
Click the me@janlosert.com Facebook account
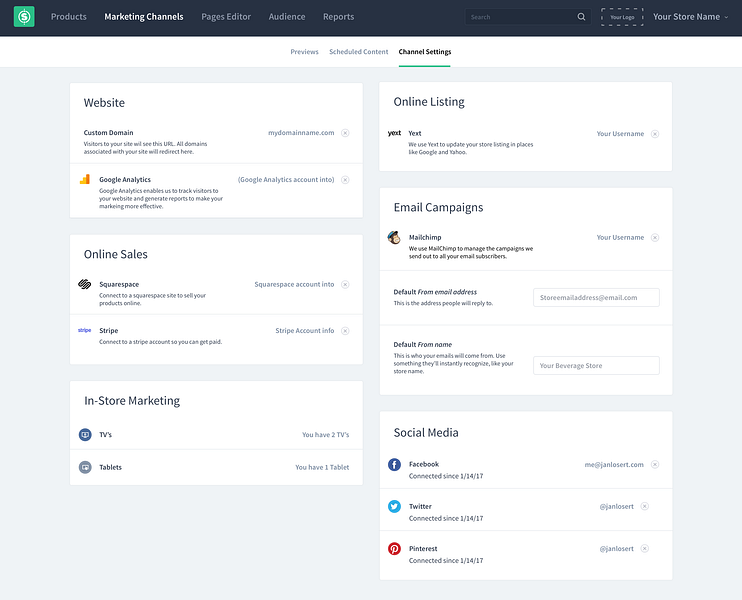(614, 465)
